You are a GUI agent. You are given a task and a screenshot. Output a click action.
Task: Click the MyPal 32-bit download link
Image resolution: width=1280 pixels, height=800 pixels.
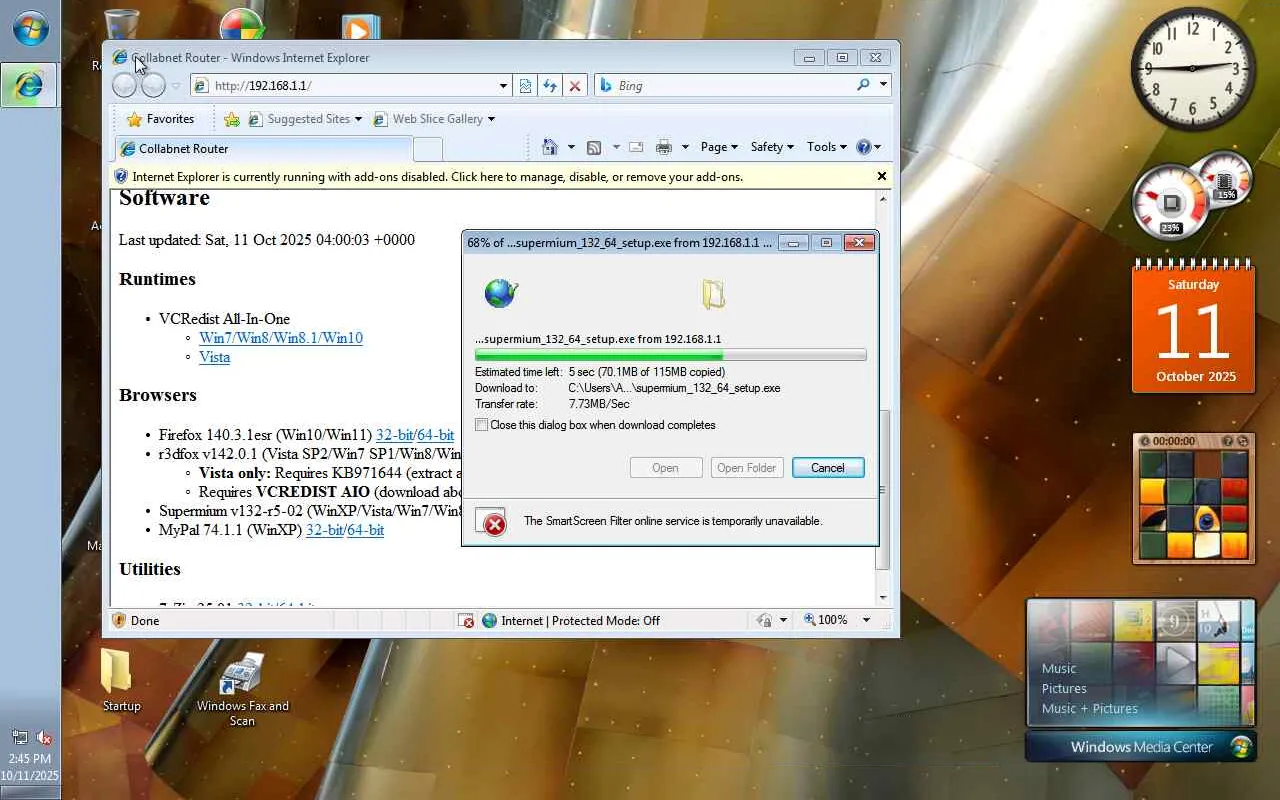click(324, 530)
